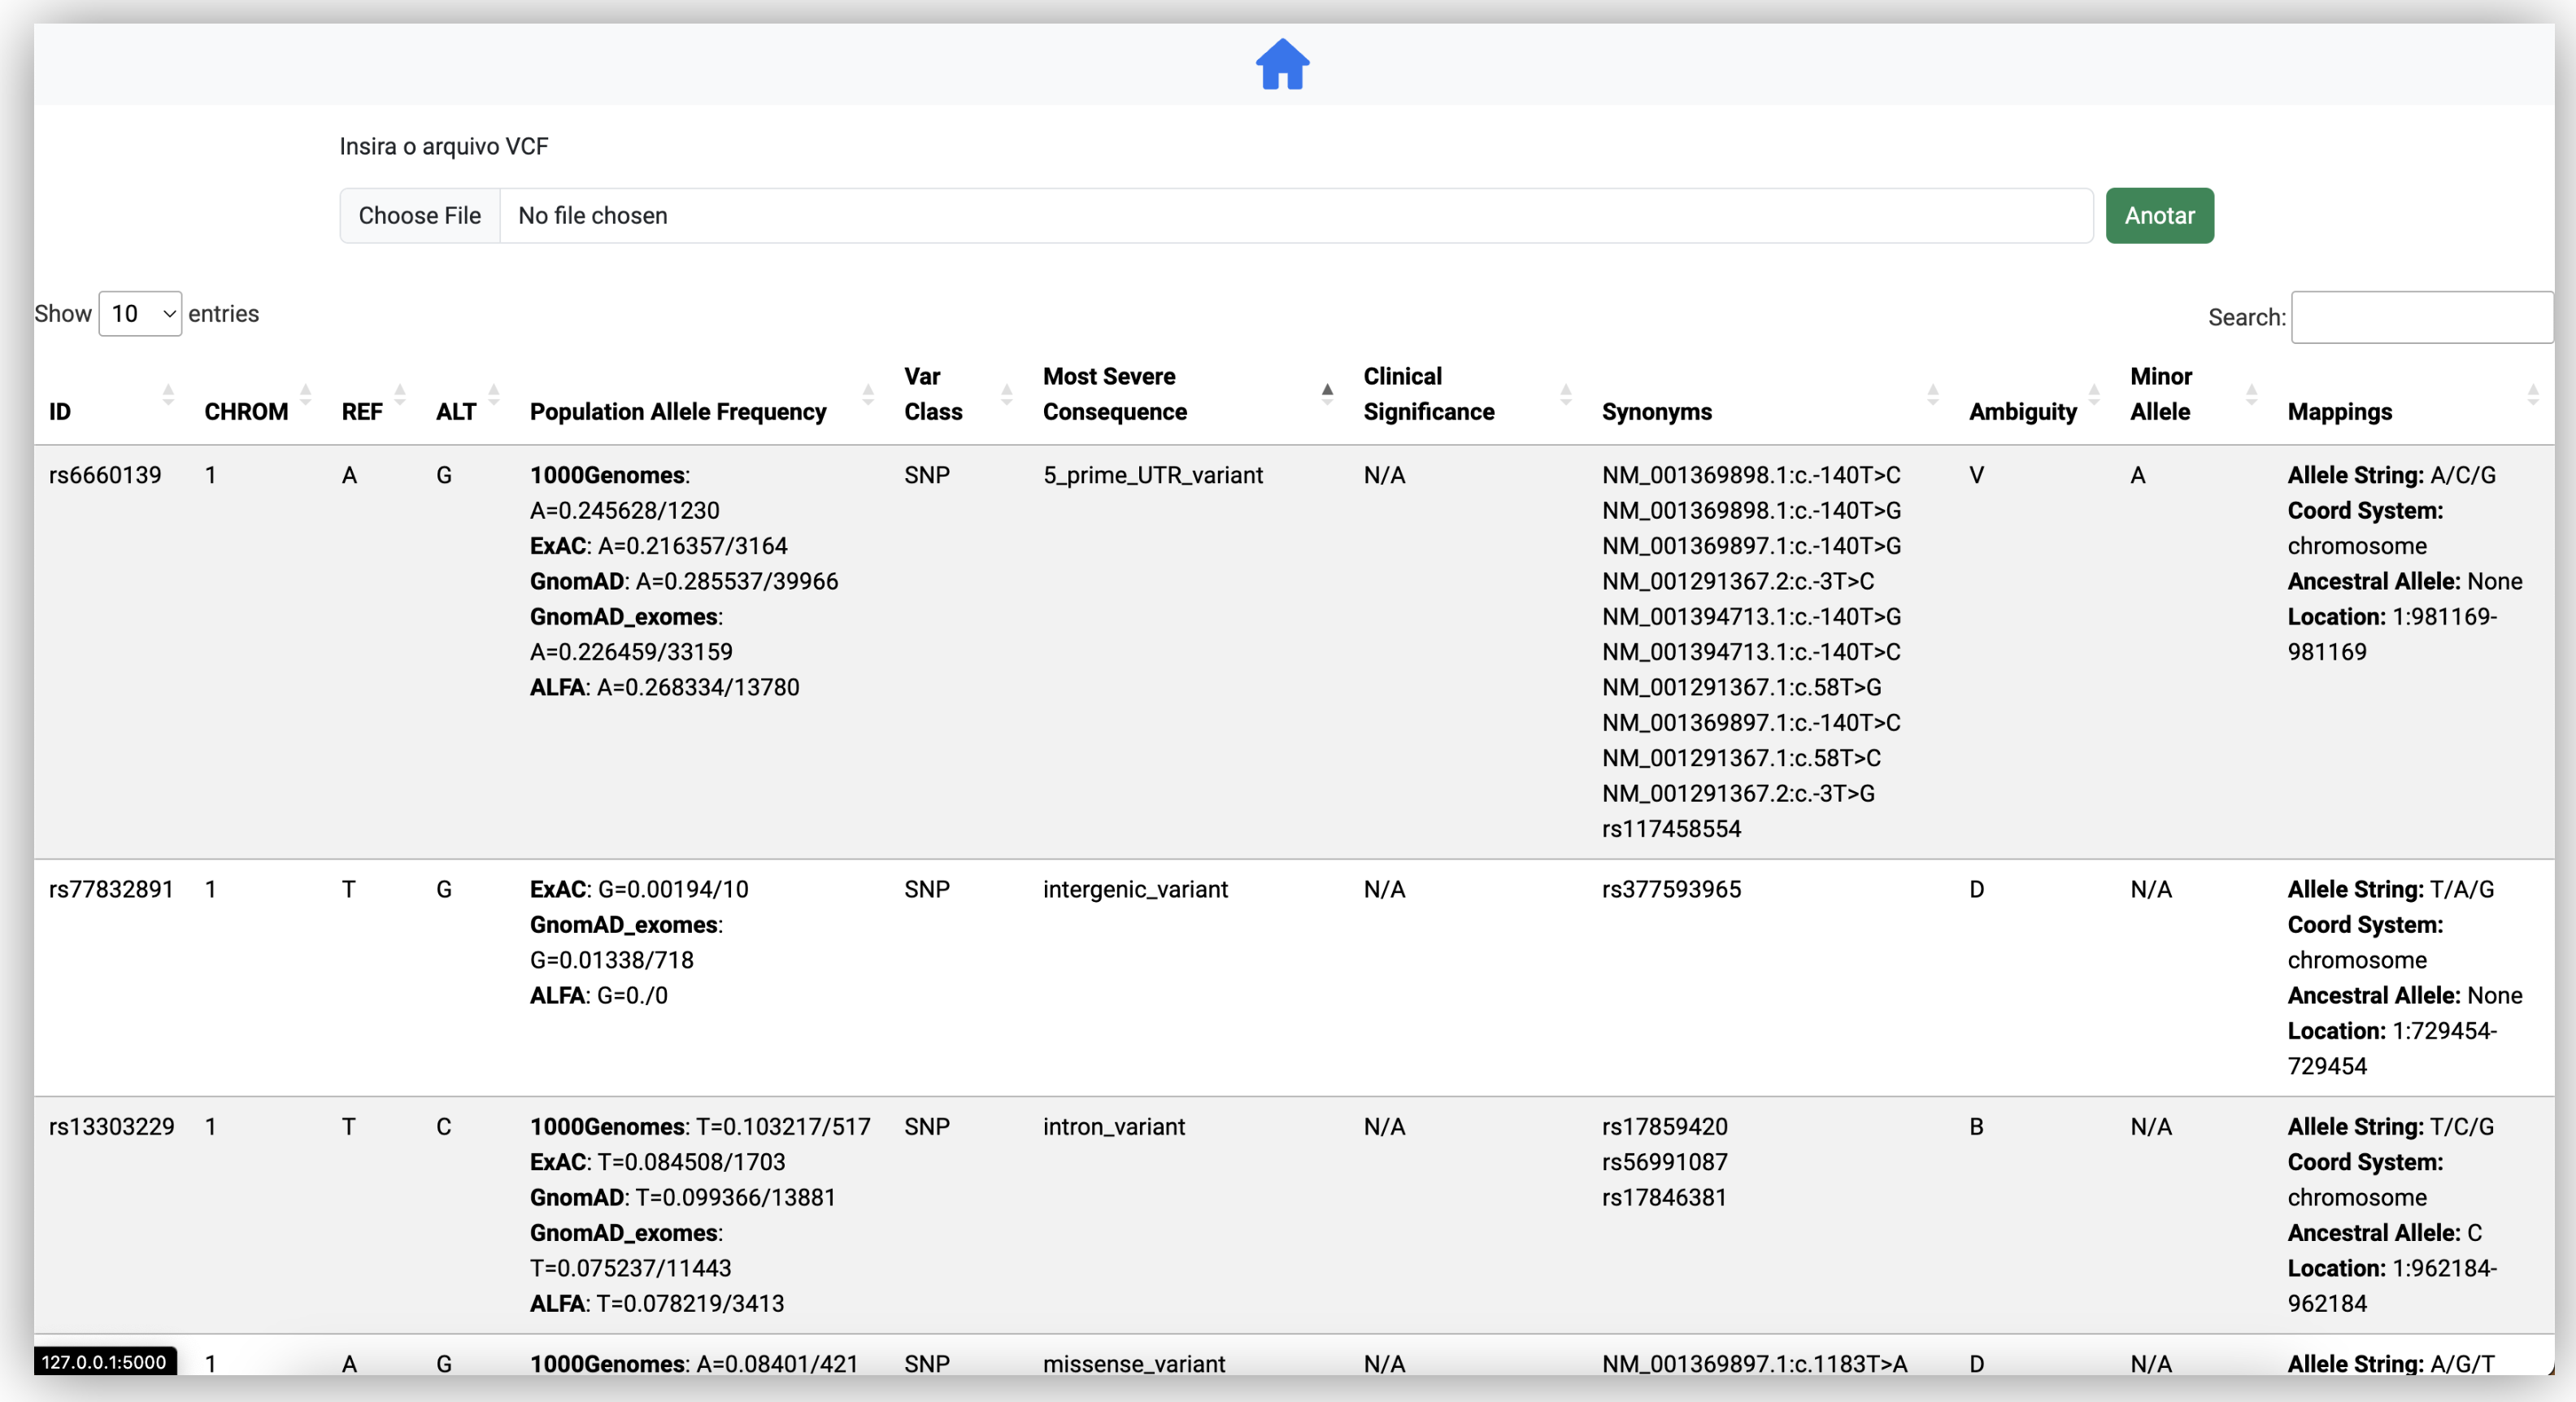Click Population Allele Frequency header label

click(x=678, y=412)
